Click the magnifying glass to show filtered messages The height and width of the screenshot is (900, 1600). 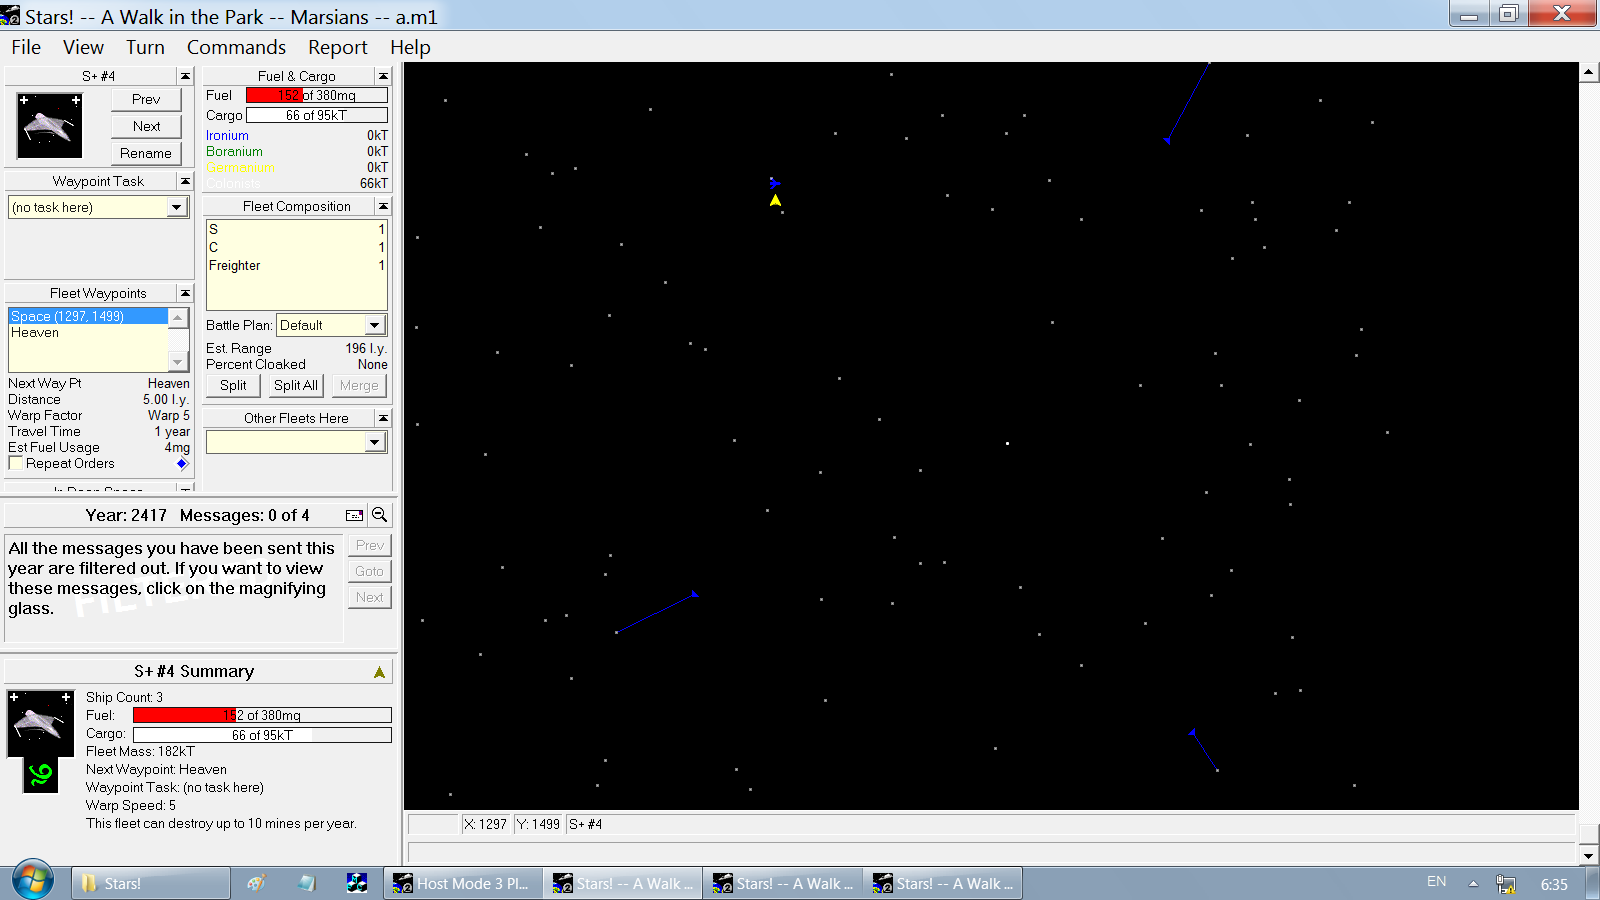pos(379,515)
